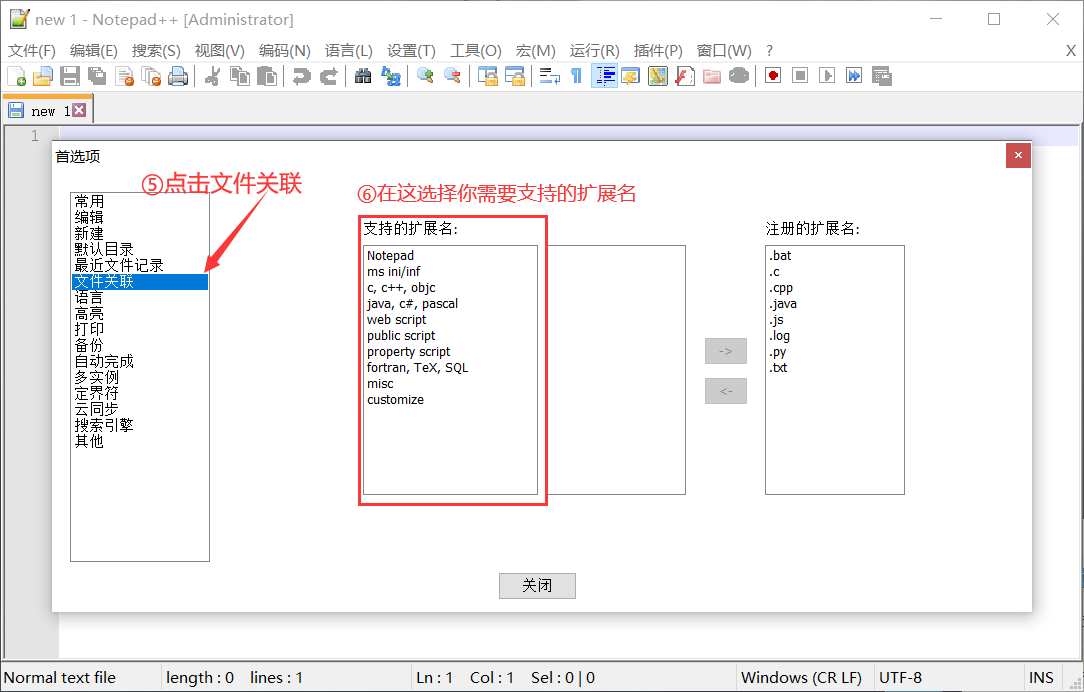Open the 编辑(E) menu

click(94, 50)
